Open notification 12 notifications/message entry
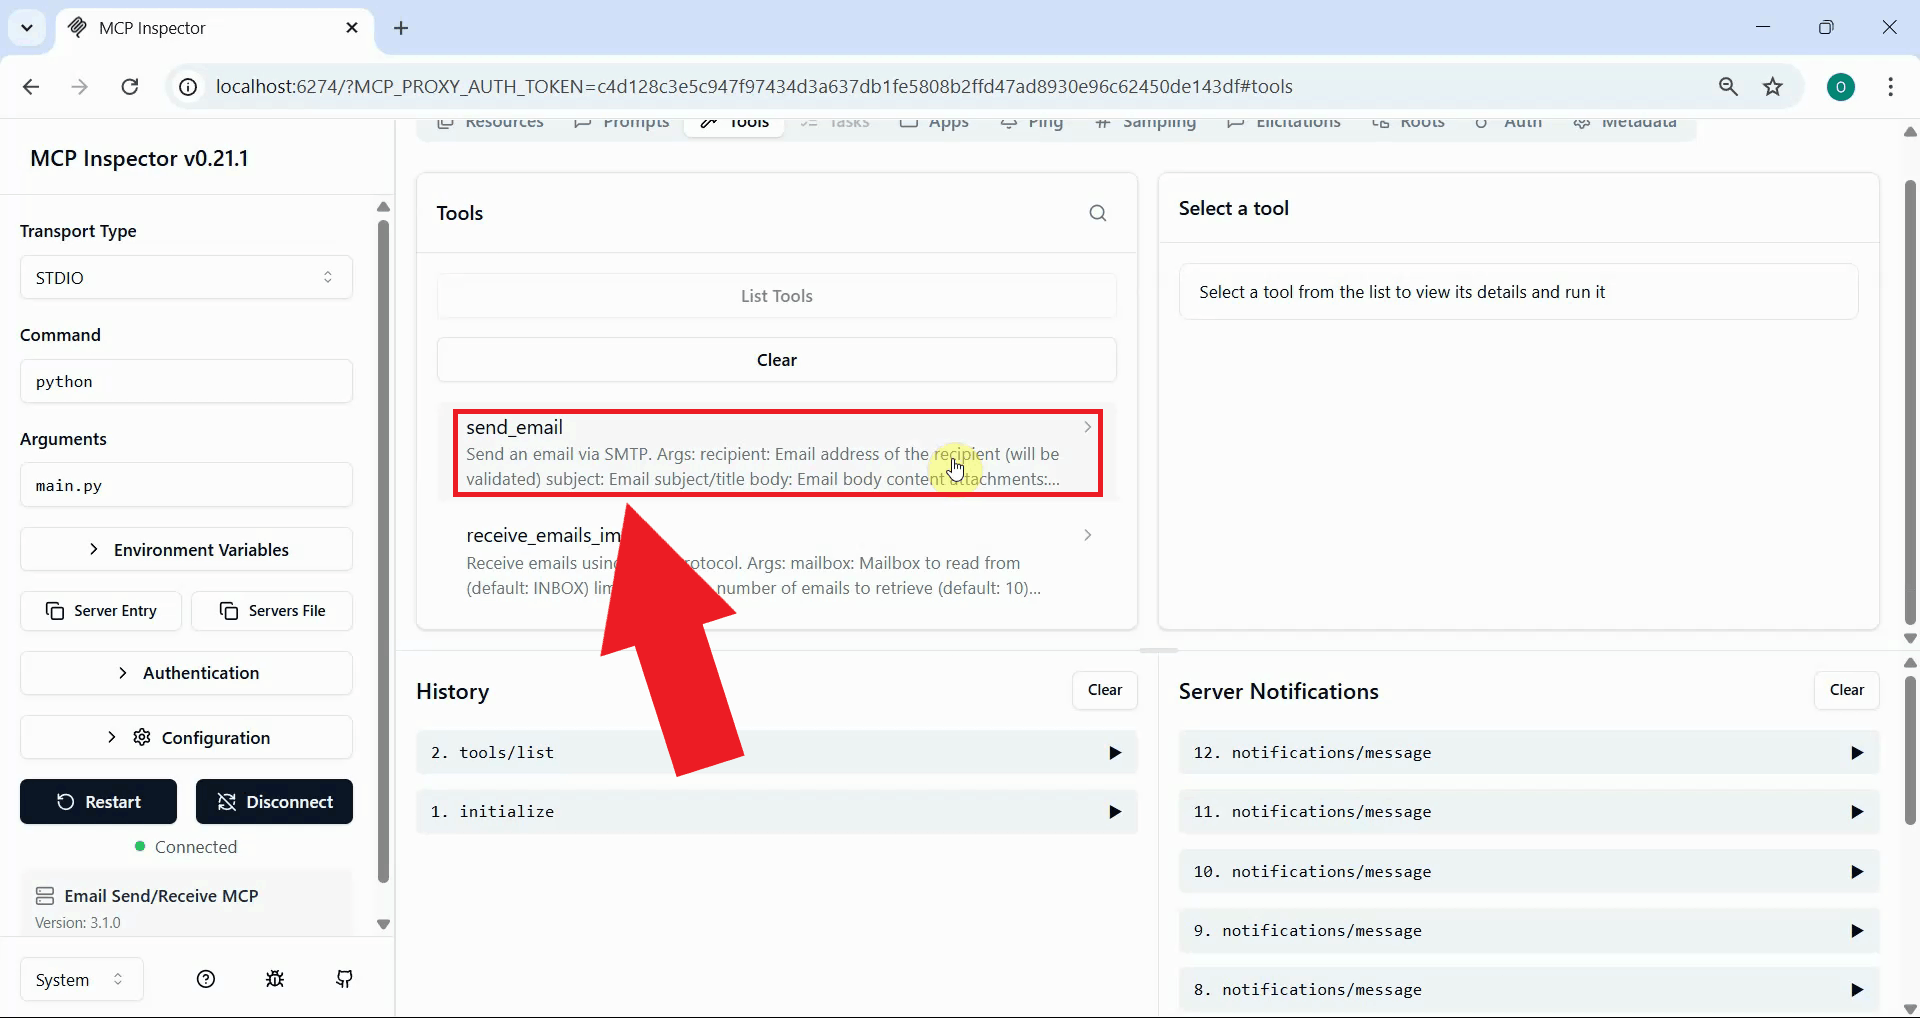The width and height of the screenshot is (1920, 1018). coord(1527,752)
